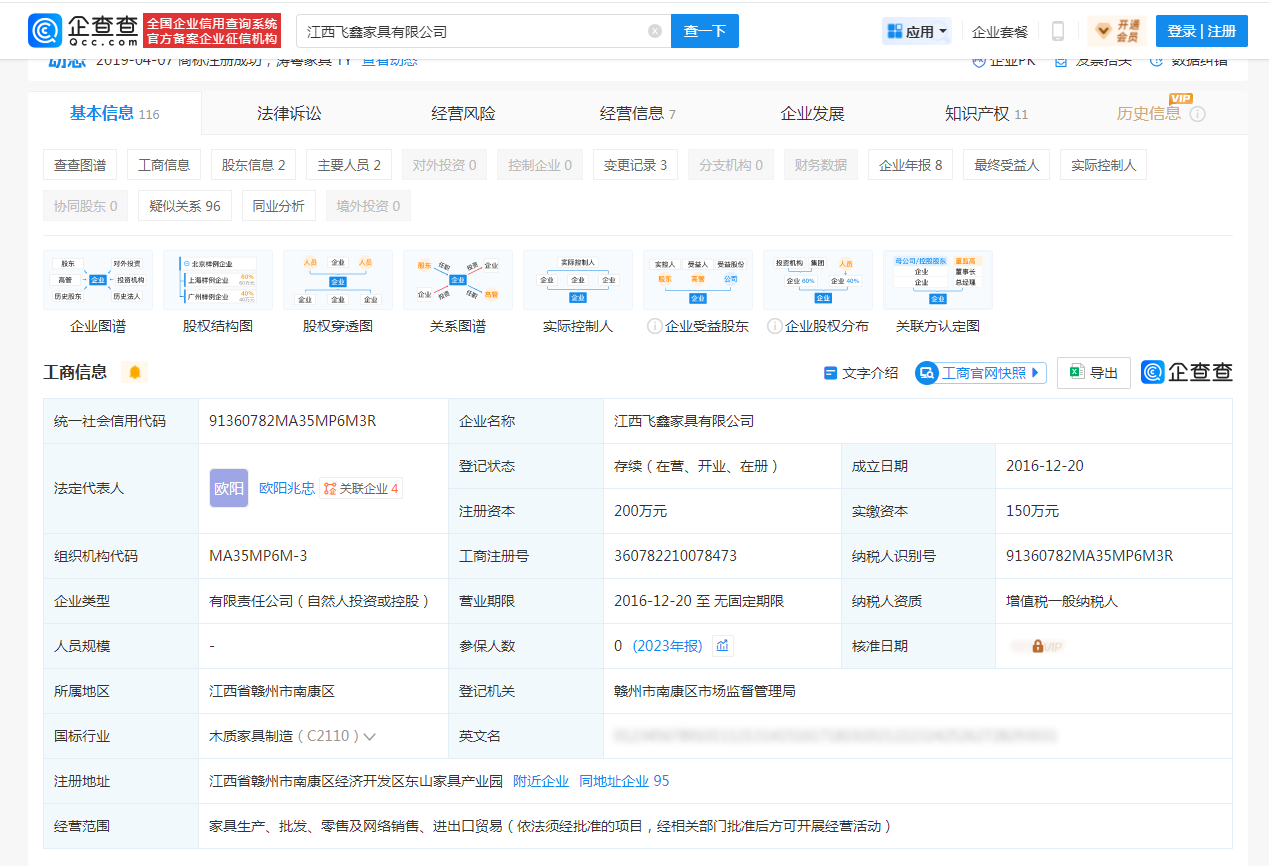The width and height of the screenshot is (1269, 866).
Task: Open the 实际控制人 diagram thumbnail
Action: point(578,280)
